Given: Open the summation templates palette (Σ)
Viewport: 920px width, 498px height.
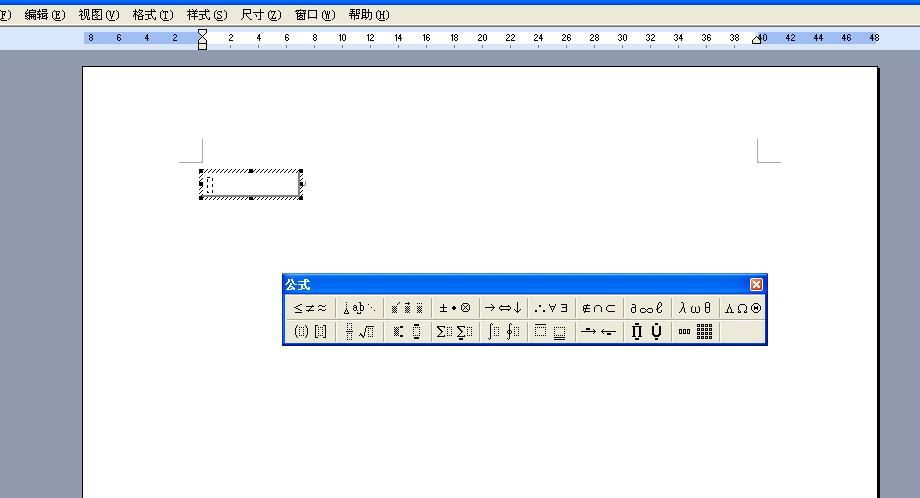Looking at the screenshot, I should (455, 331).
